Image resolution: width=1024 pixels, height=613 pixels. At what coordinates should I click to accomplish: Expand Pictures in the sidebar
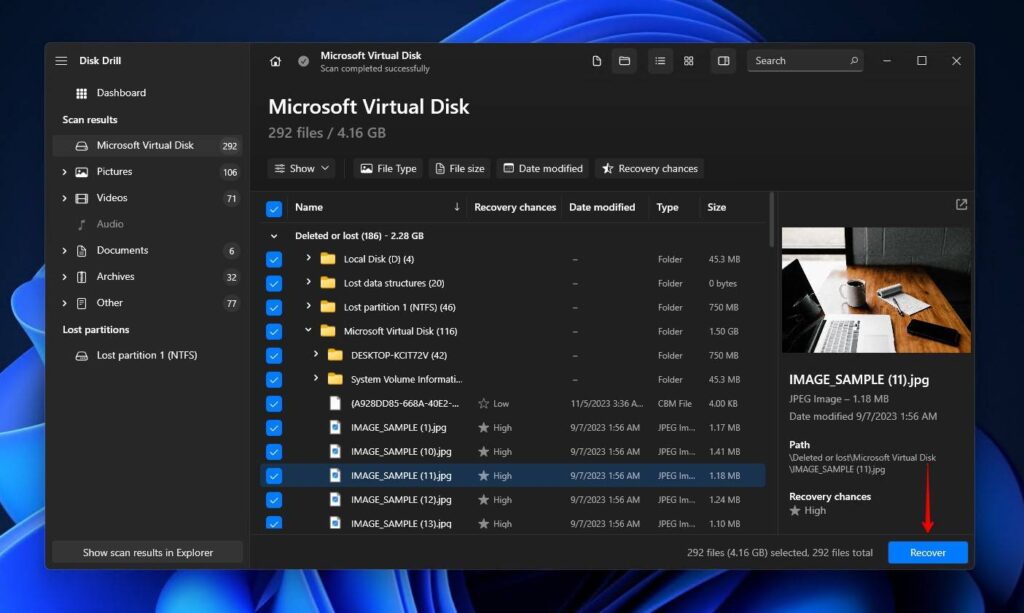62,171
